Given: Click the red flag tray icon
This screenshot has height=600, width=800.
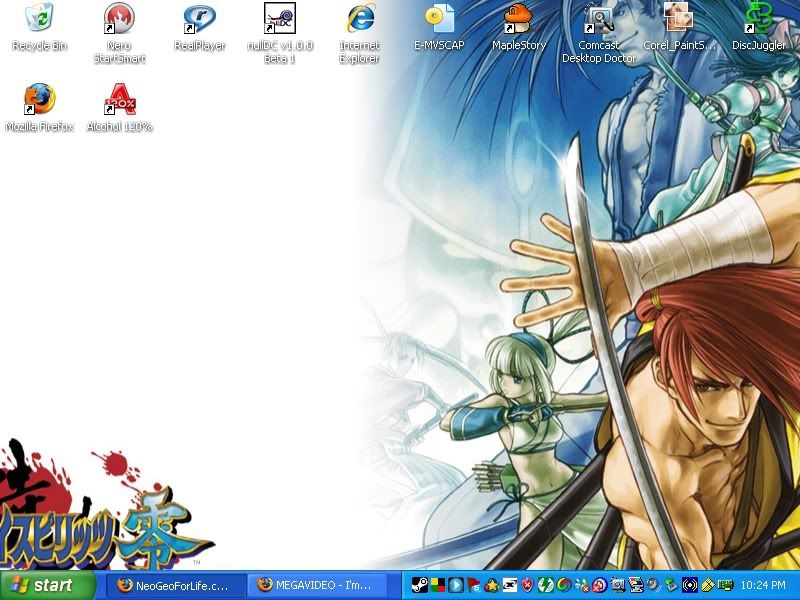Looking at the screenshot, I should tap(473, 585).
